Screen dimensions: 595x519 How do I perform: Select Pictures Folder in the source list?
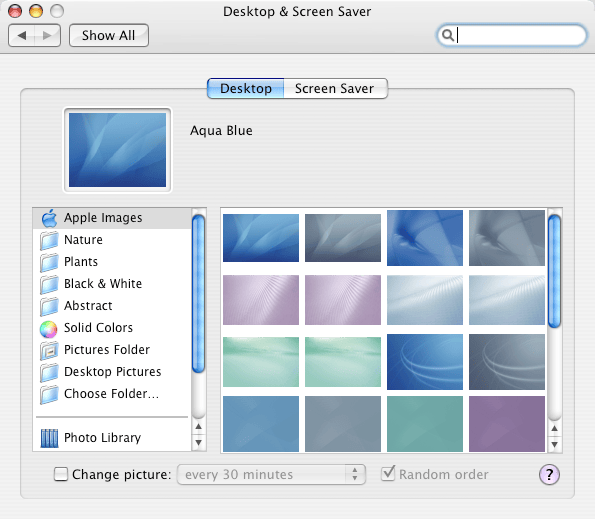(112, 350)
